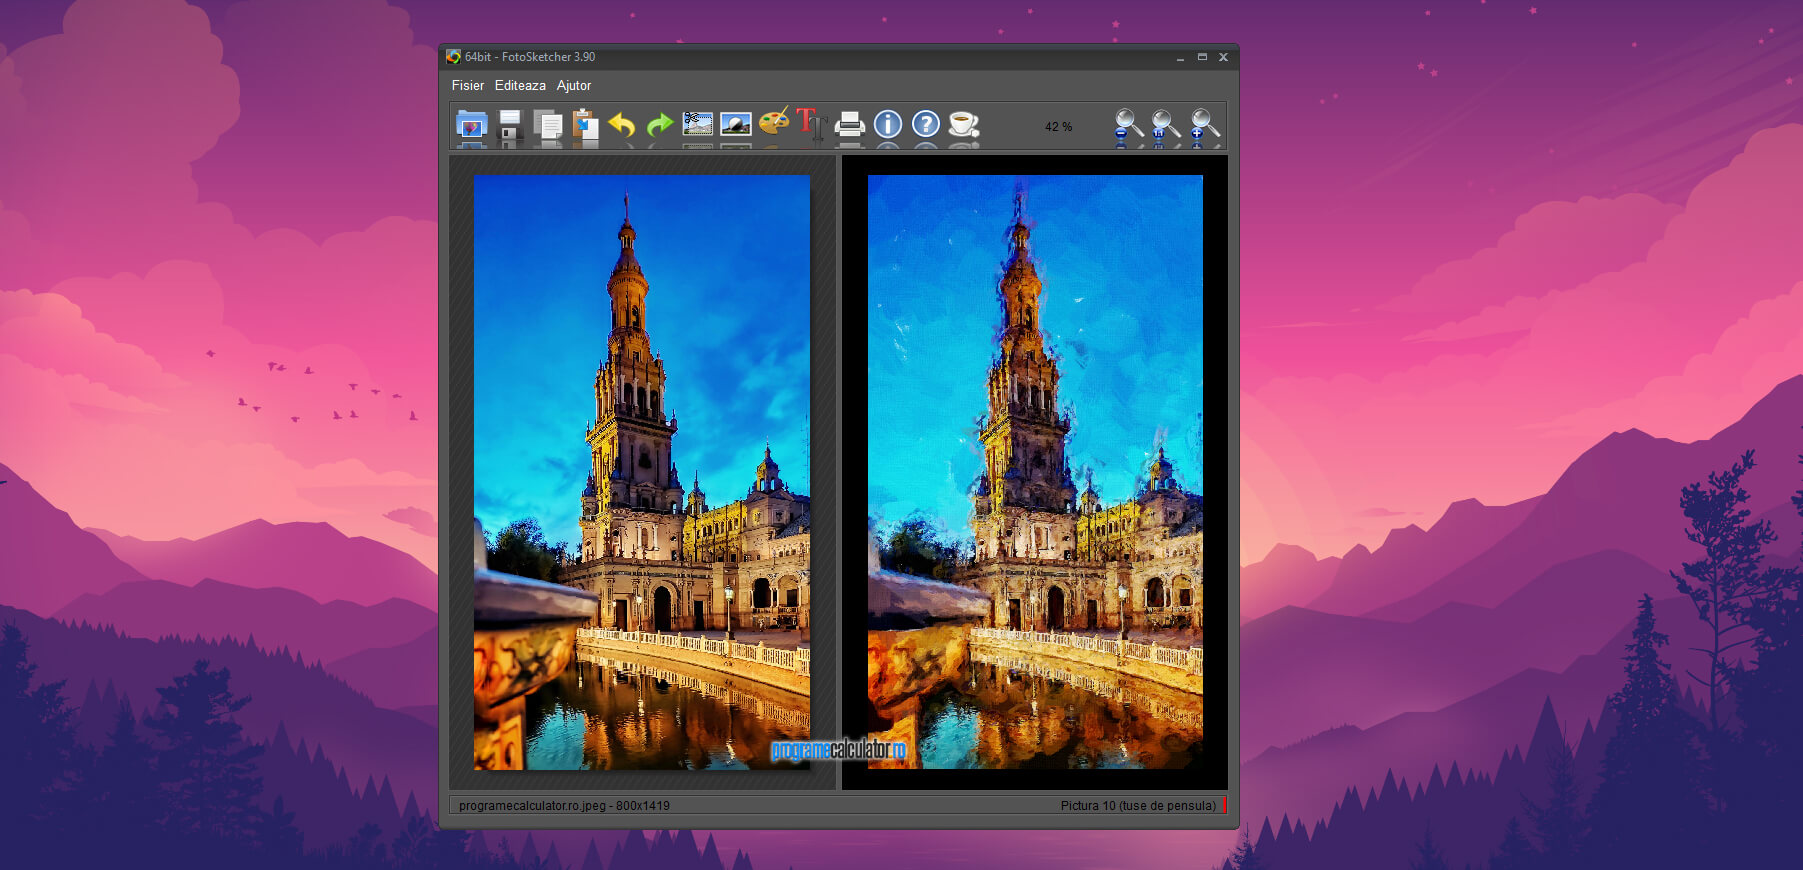Copy the image to clipboard
Image resolution: width=1803 pixels, height=870 pixels.
(548, 125)
